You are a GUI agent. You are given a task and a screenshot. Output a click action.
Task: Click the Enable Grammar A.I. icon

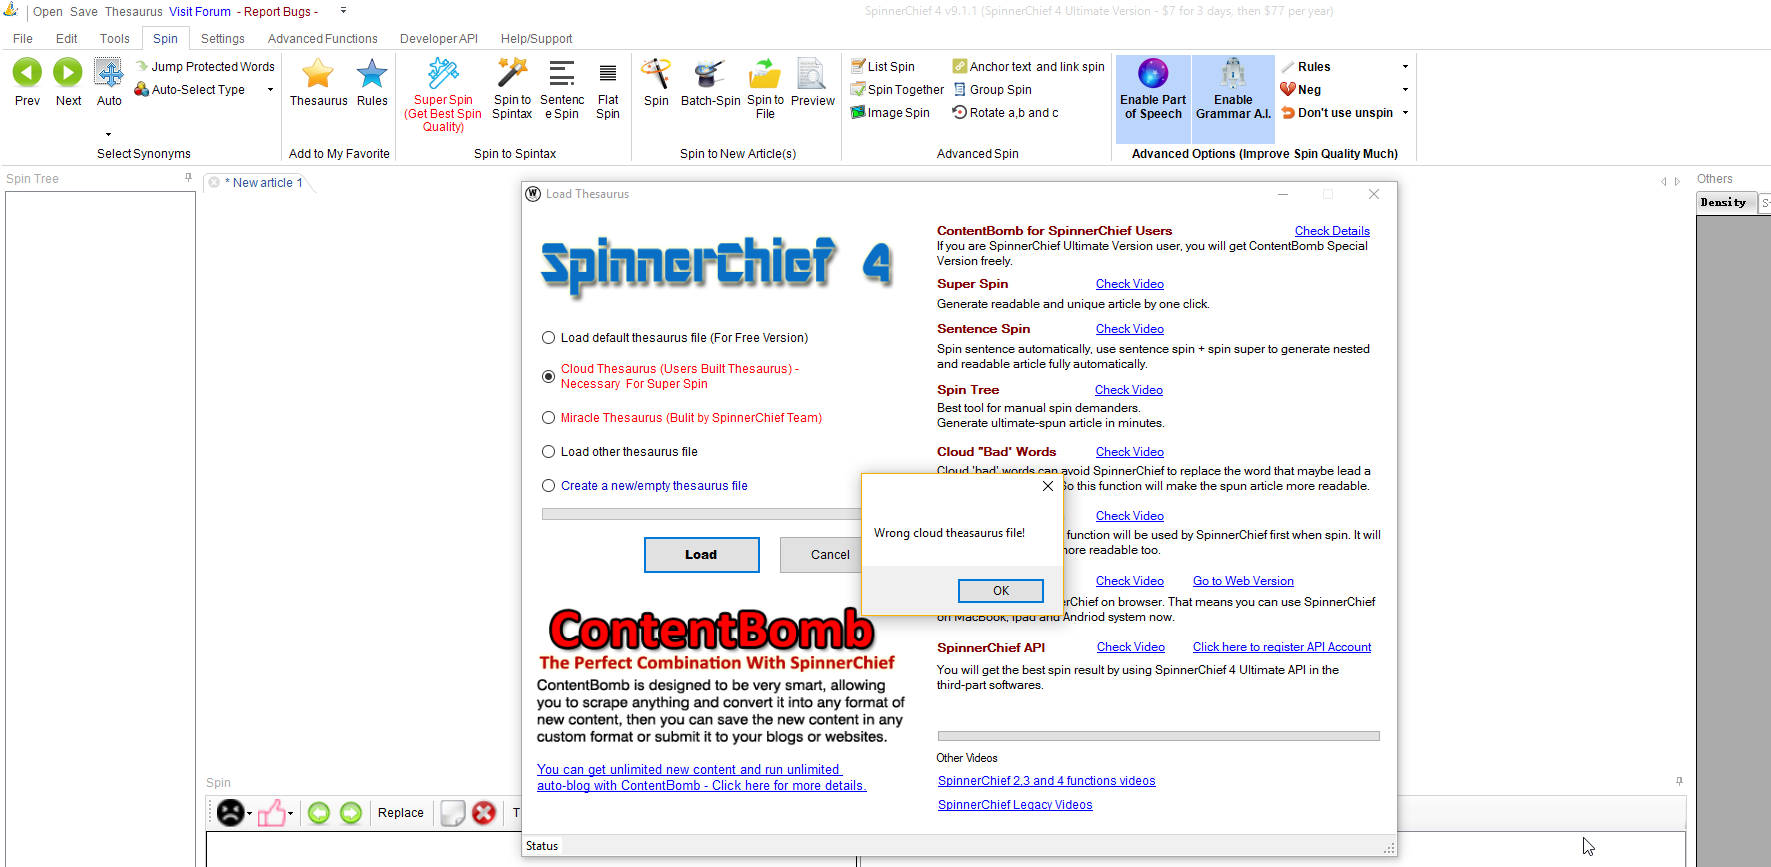click(x=1233, y=75)
